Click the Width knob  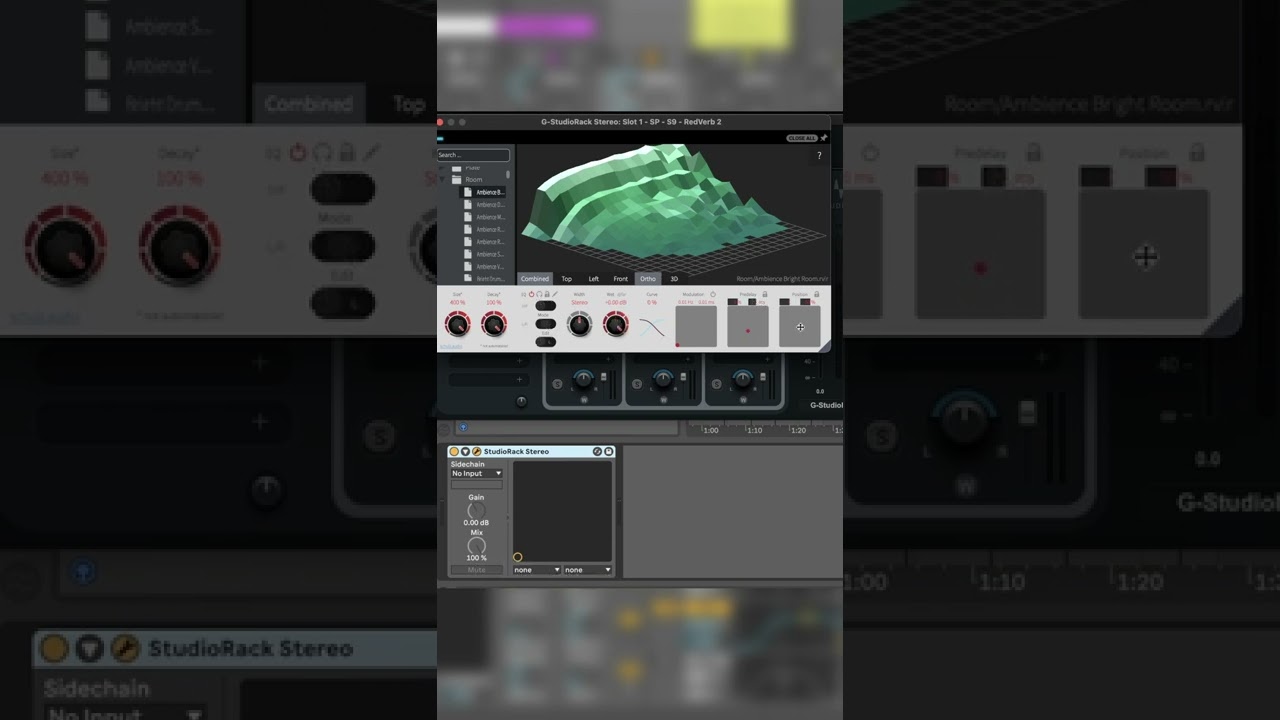[x=579, y=324]
